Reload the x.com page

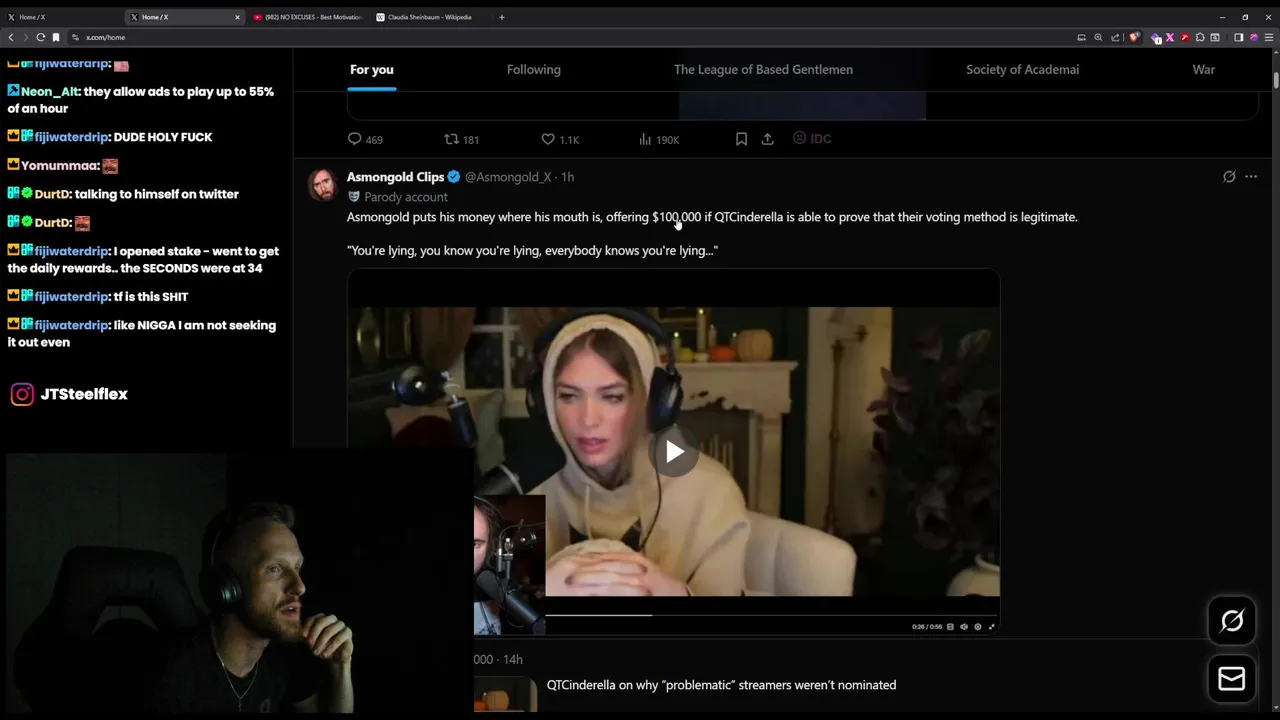pos(40,37)
